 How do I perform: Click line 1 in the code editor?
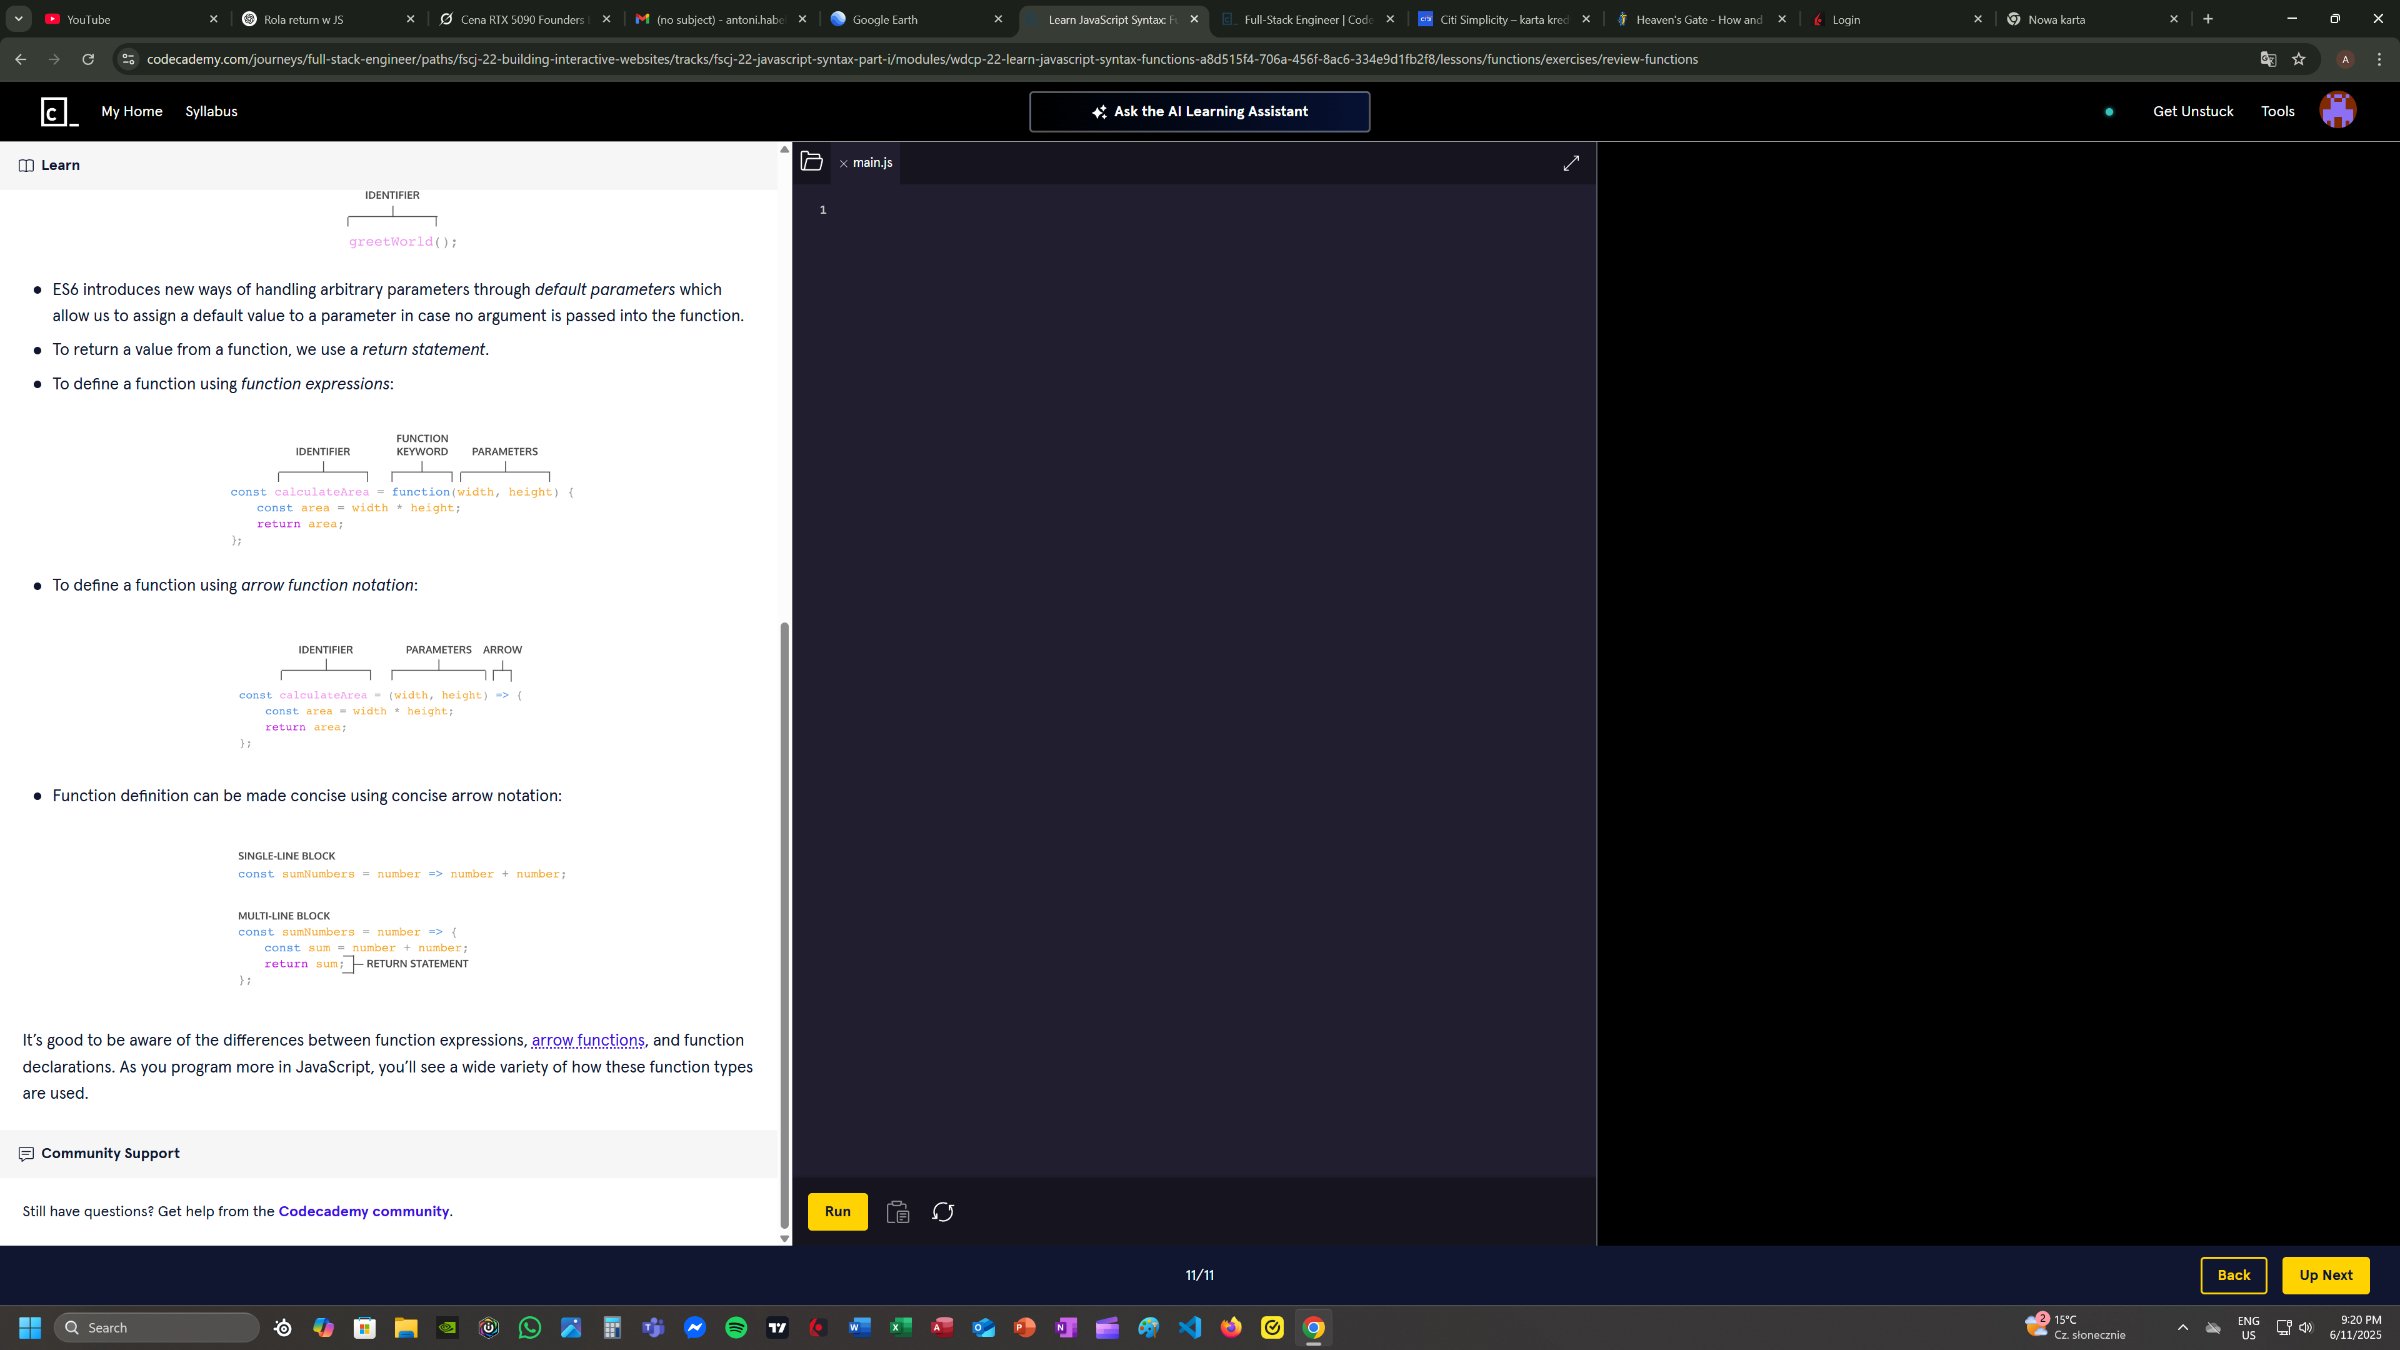(1210, 210)
